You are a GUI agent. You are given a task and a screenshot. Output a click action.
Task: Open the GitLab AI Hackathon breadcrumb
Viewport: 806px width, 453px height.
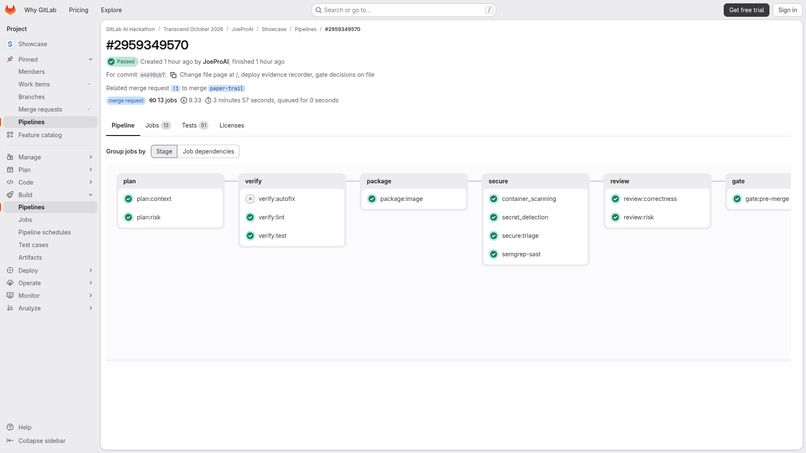131,29
